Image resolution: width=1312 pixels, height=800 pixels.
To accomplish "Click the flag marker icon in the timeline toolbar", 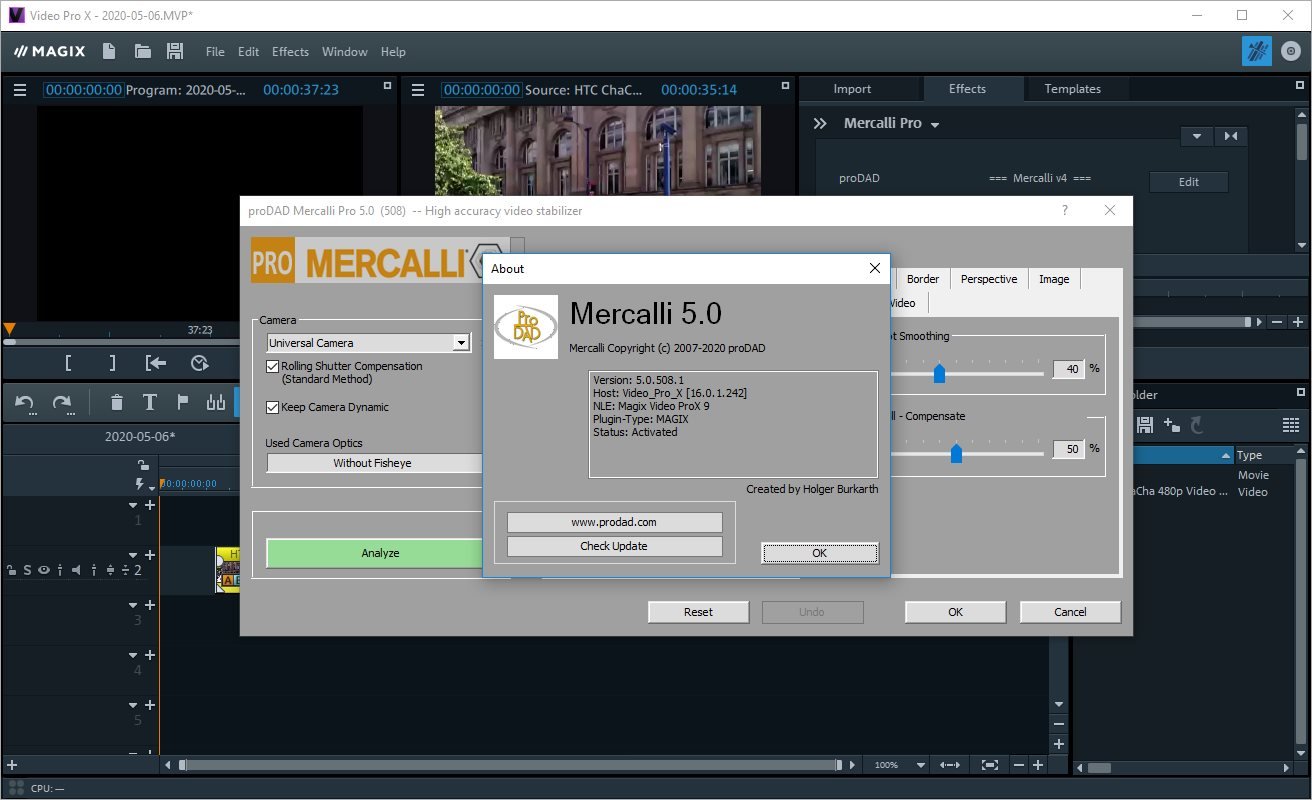I will point(183,402).
